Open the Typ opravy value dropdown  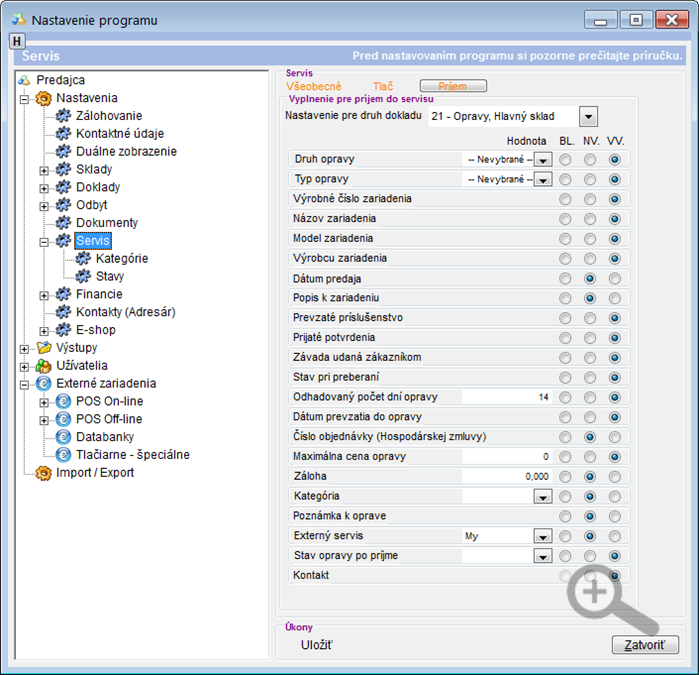543,179
